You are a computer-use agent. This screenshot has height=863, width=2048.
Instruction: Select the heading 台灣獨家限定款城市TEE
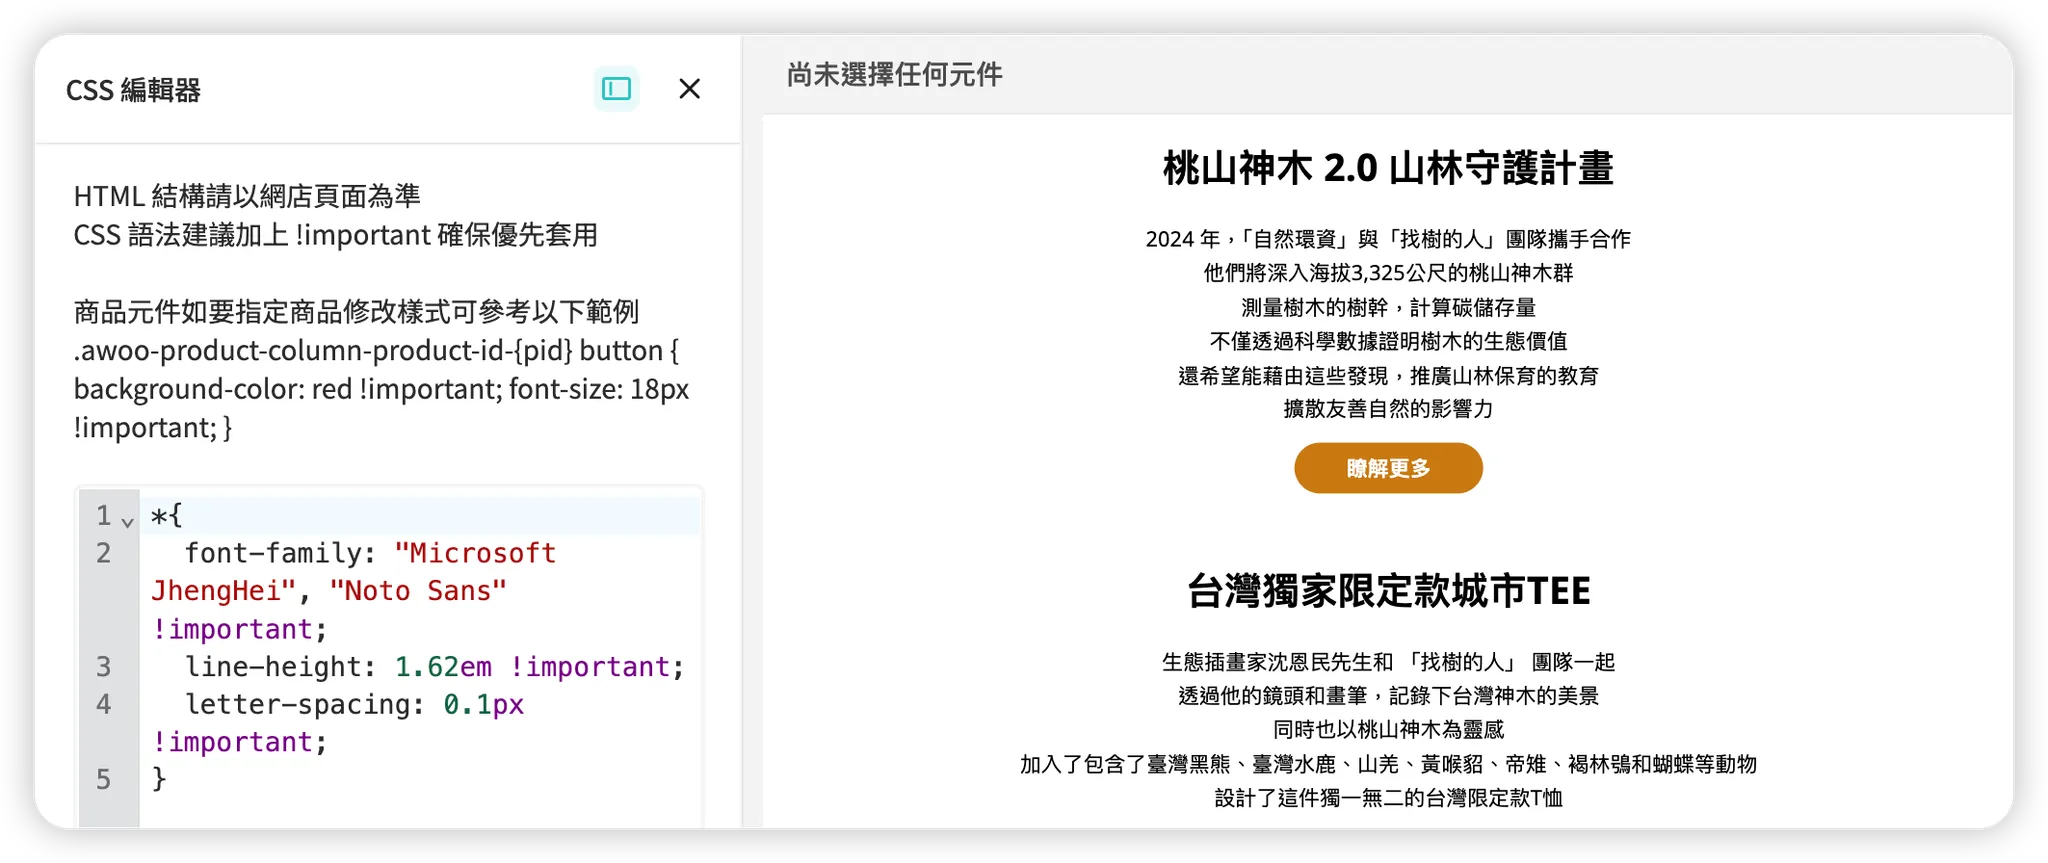click(1388, 591)
